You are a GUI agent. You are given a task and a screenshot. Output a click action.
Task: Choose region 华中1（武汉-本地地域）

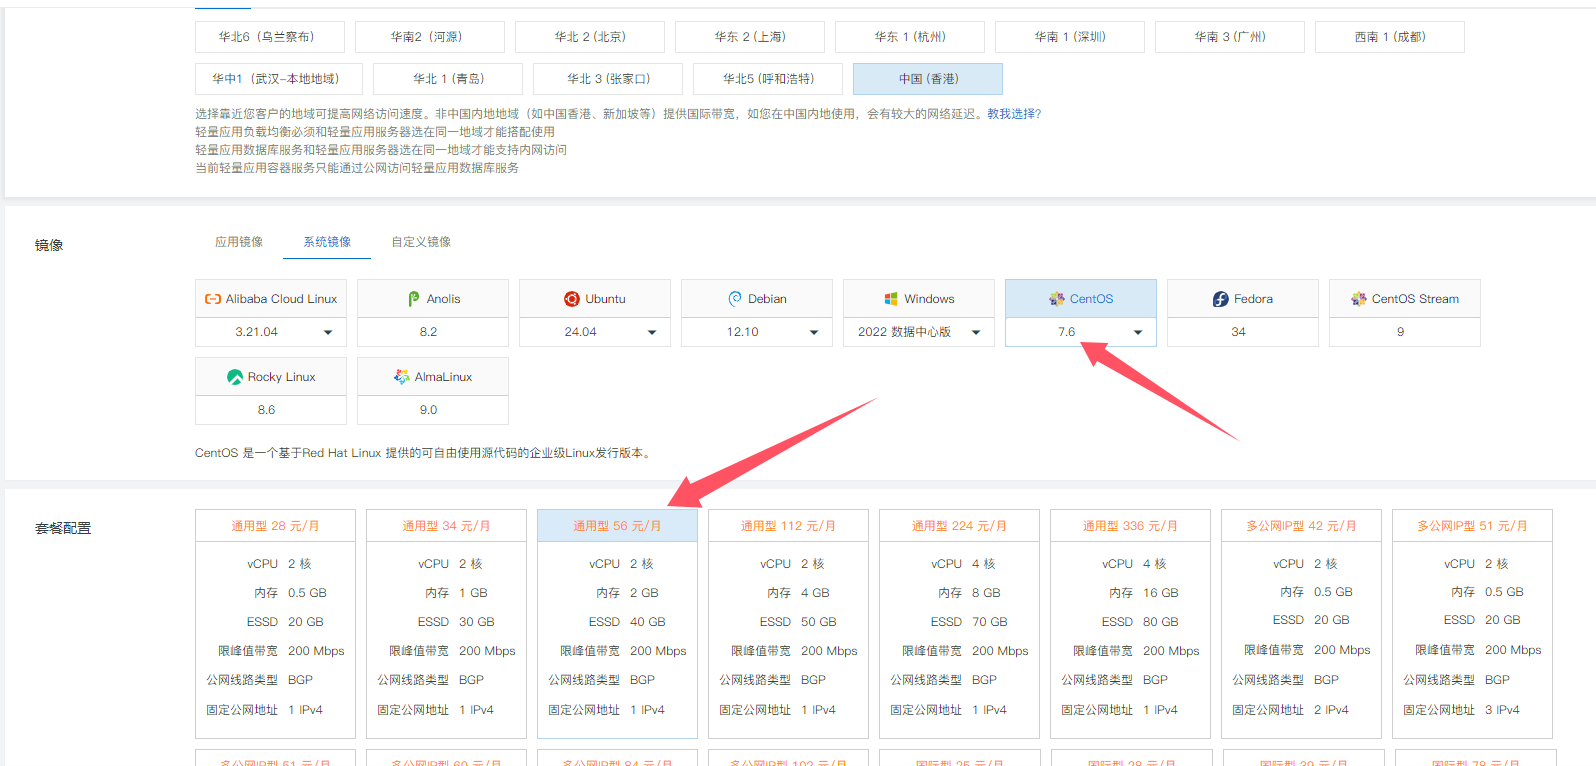[x=279, y=79]
